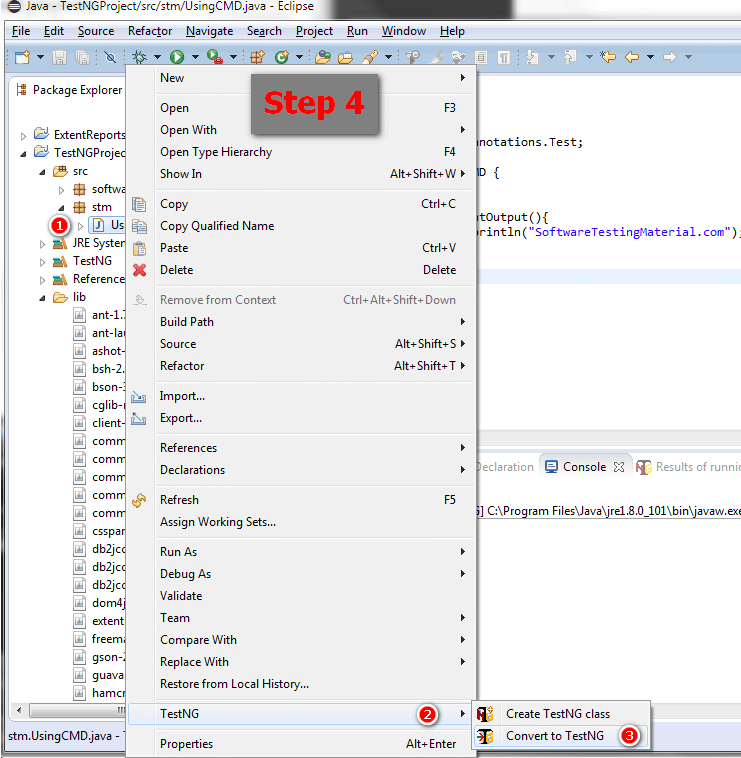The width and height of the screenshot is (741, 758).
Task: Expand the JRE System Library node
Action: [43, 244]
